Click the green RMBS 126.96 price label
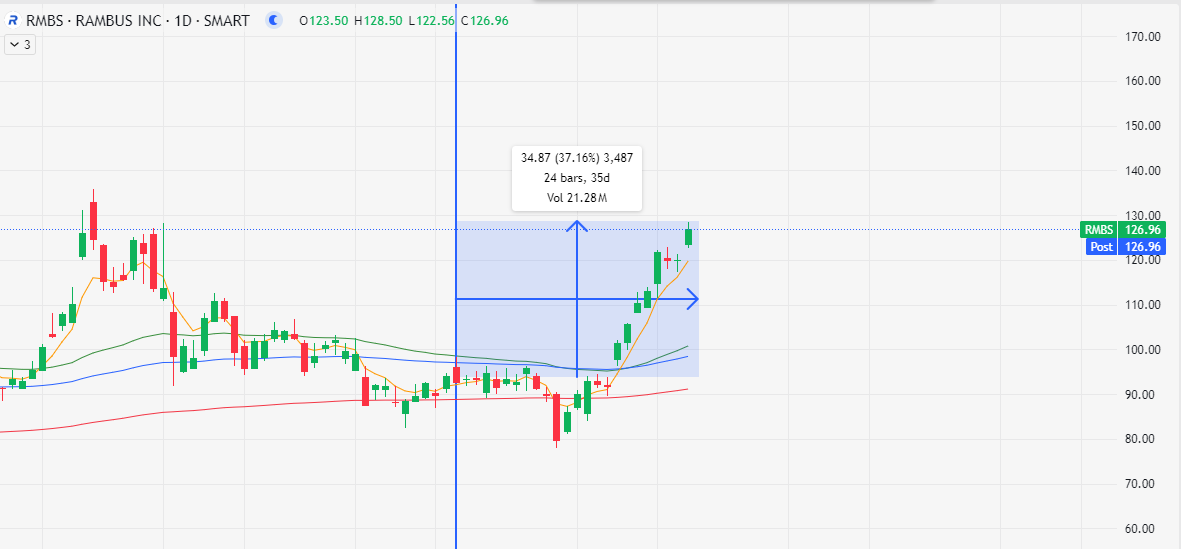 pos(1122,230)
